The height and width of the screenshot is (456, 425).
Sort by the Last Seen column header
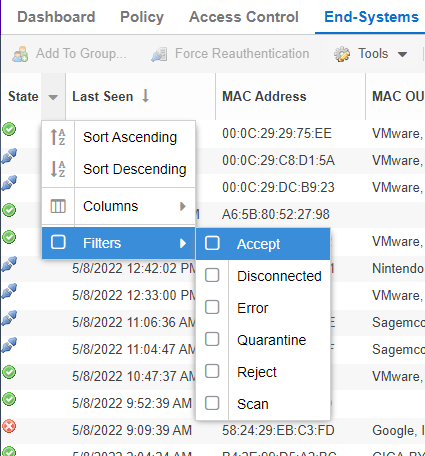pos(103,96)
